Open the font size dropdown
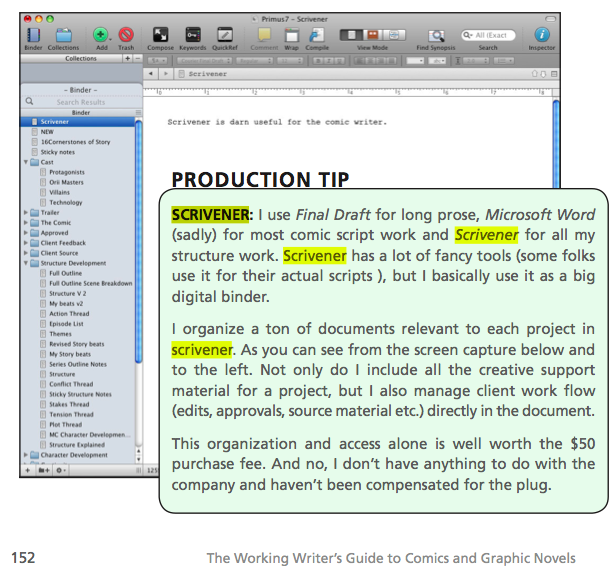This screenshot has height=576, width=615. (290, 61)
